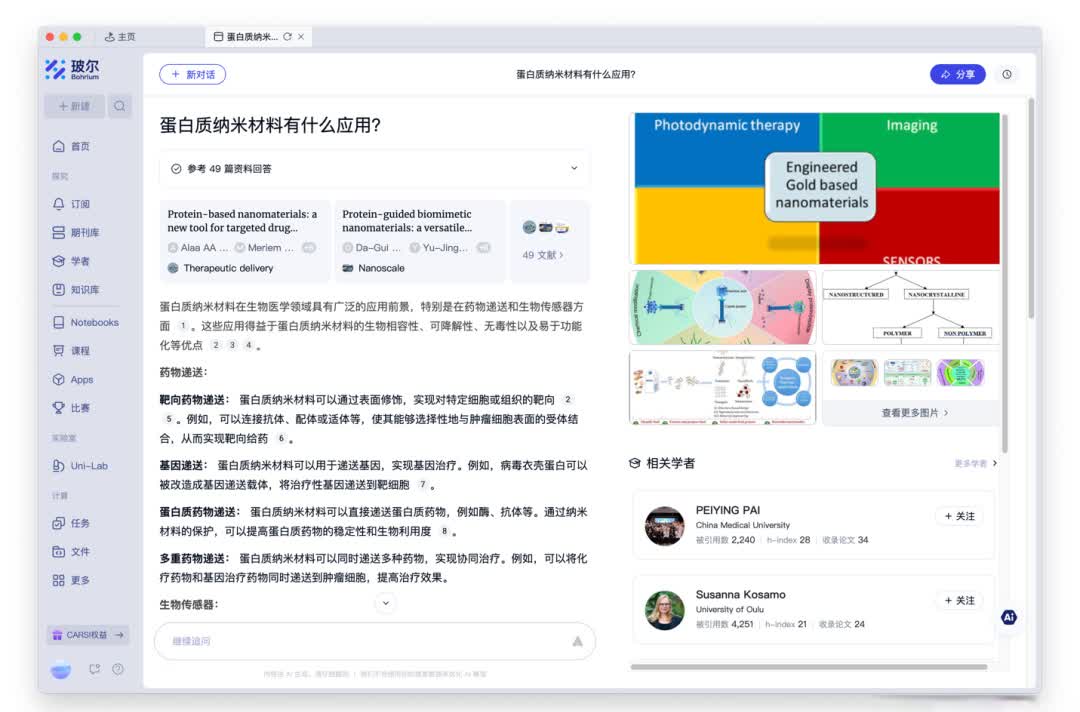Click the right panel vertical scrollbar
The height and width of the screenshot is (712, 1080).
[1005, 282]
